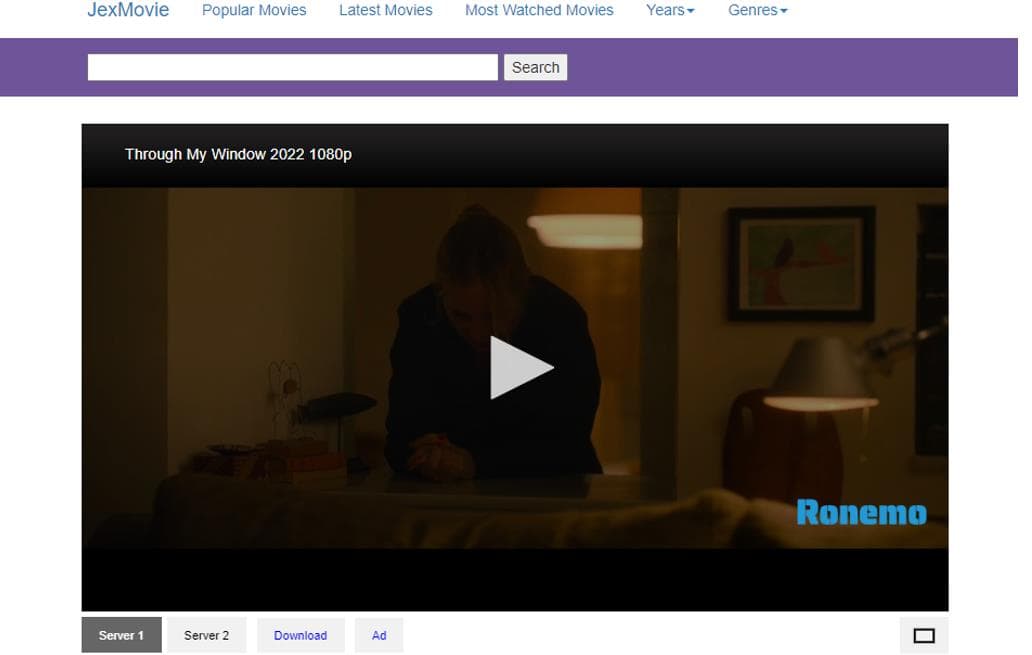Open the Years chevron arrow
This screenshot has height=655, width=1032.
689,10
